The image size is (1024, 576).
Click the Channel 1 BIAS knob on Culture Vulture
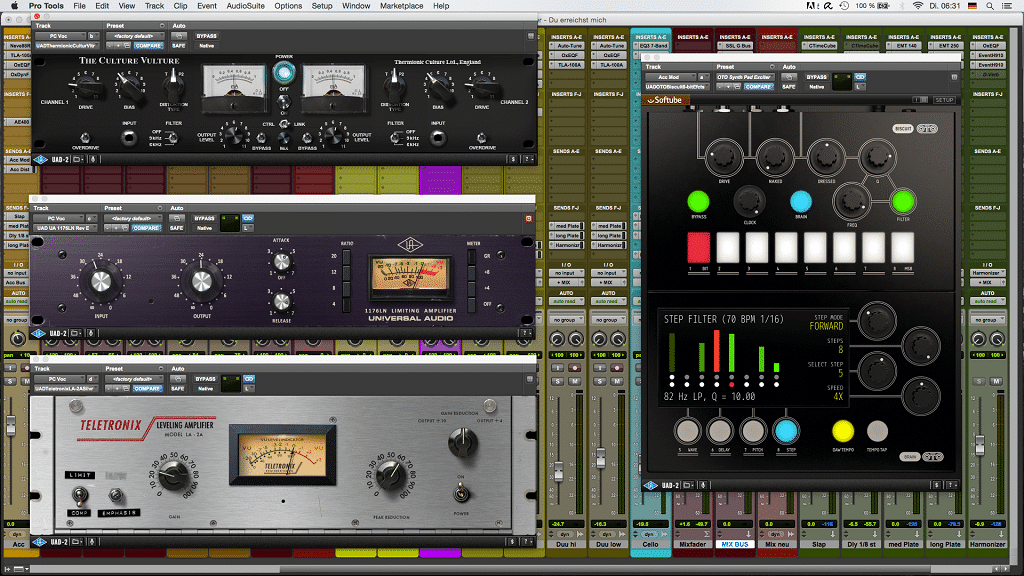point(130,85)
